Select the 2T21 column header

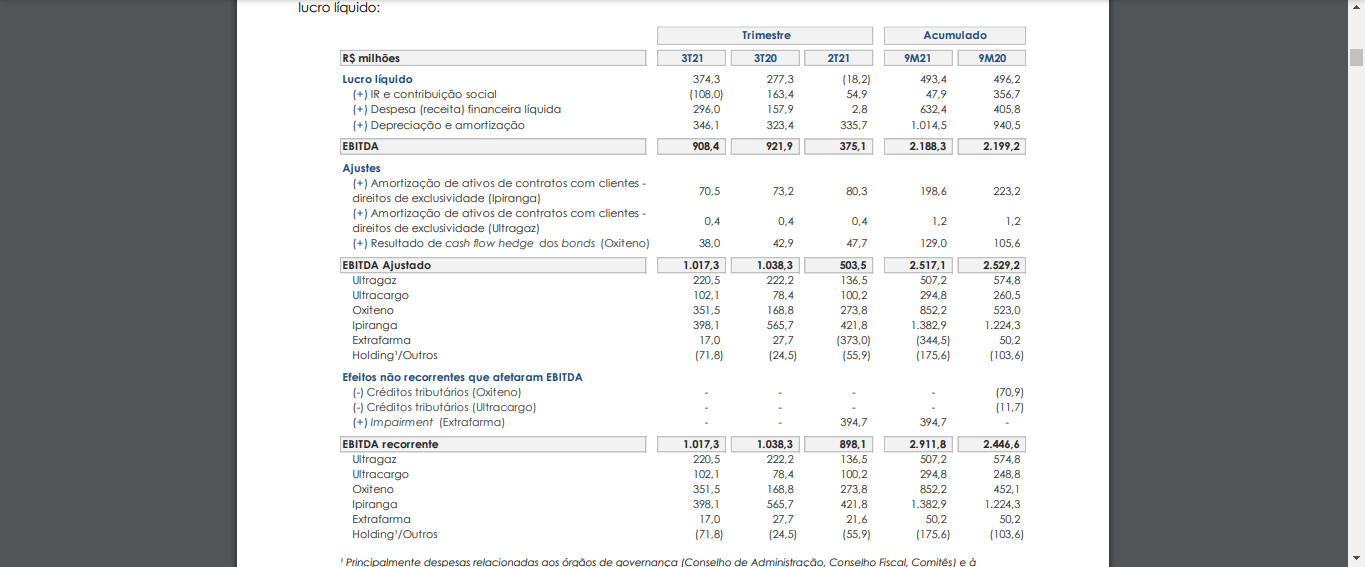point(838,58)
